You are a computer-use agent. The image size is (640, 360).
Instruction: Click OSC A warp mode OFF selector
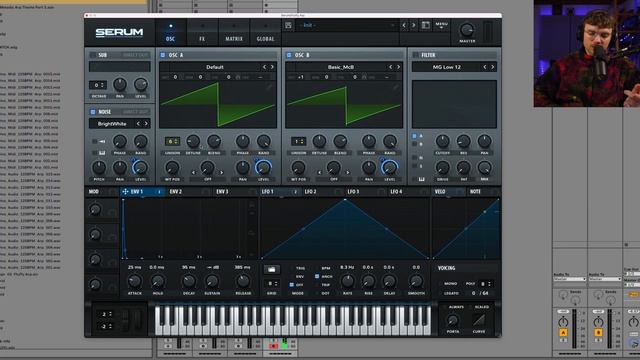[207, 179]
